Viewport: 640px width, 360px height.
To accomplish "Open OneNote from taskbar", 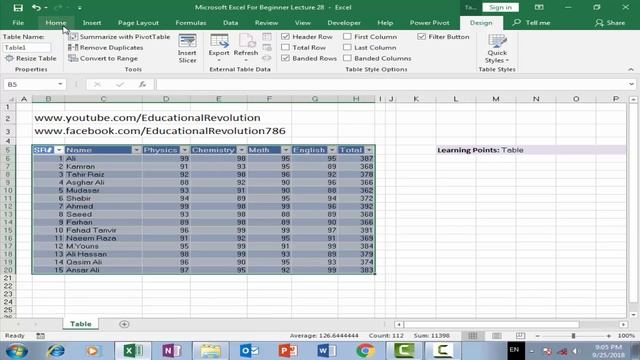I will (x=171, y=351).
